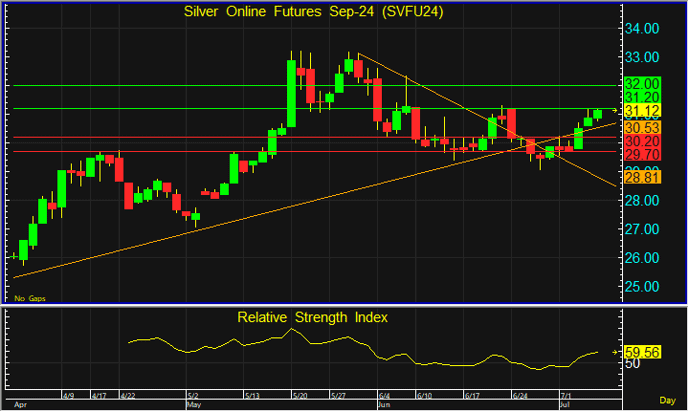Click the green 32.00 price level tag
This screenshot has height=412, width=689.
pyautogui.click(x=642, y=83)
